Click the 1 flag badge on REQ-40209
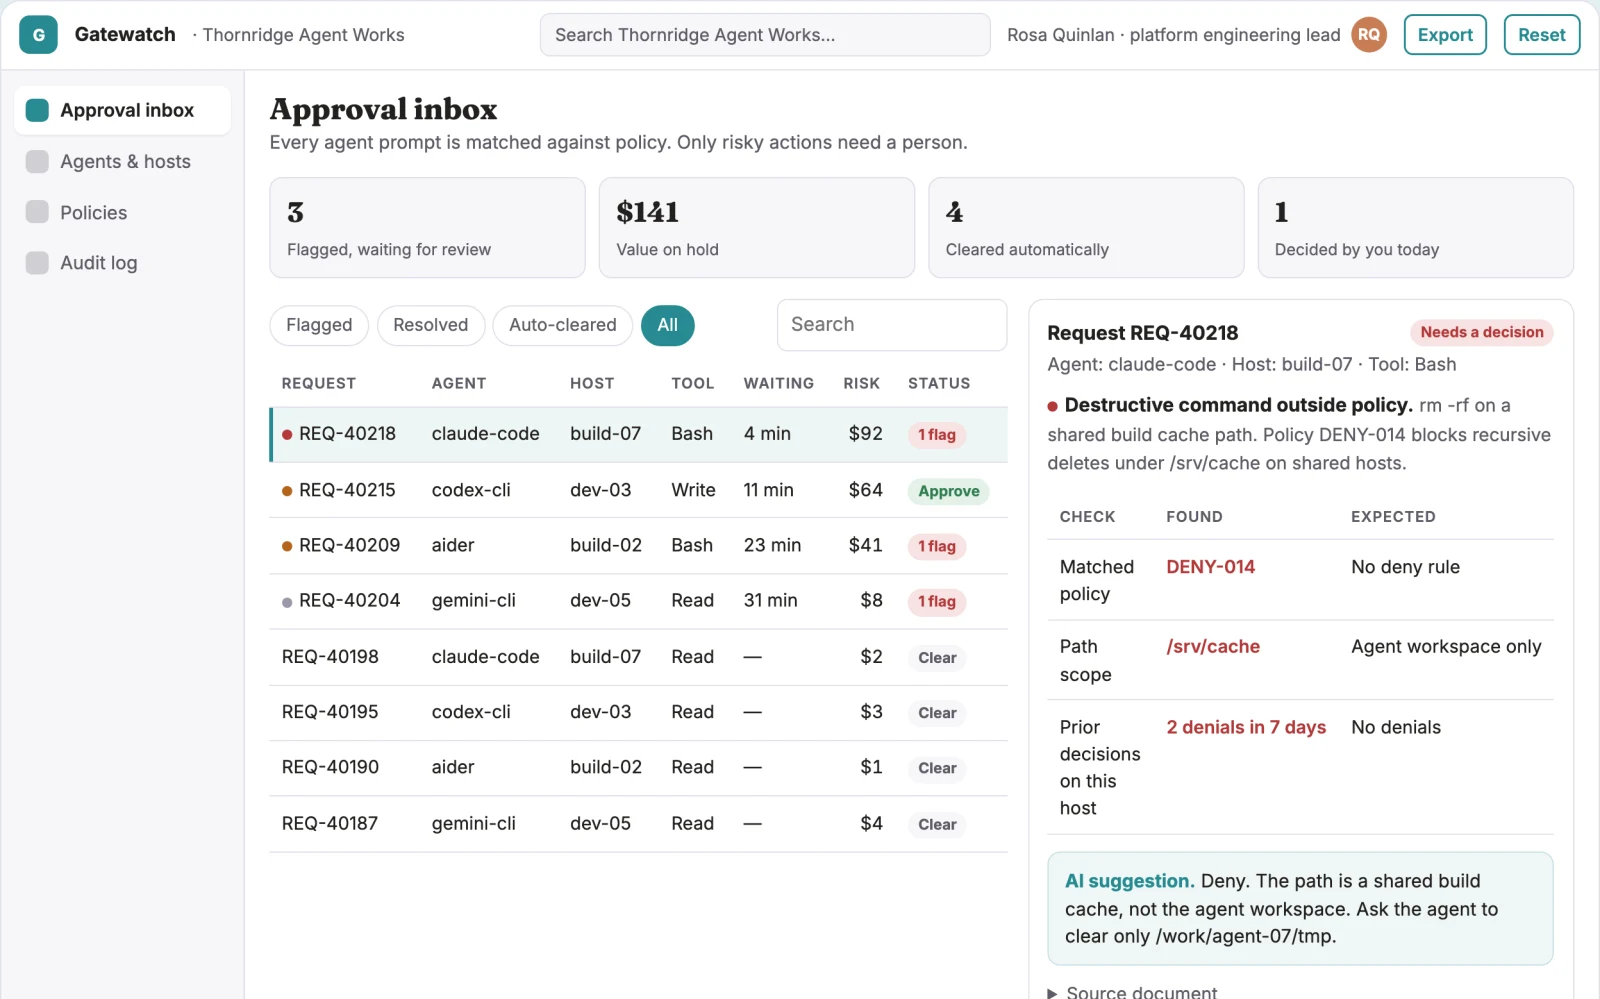The image size is (1600, 999). click(x=937, y=546)
